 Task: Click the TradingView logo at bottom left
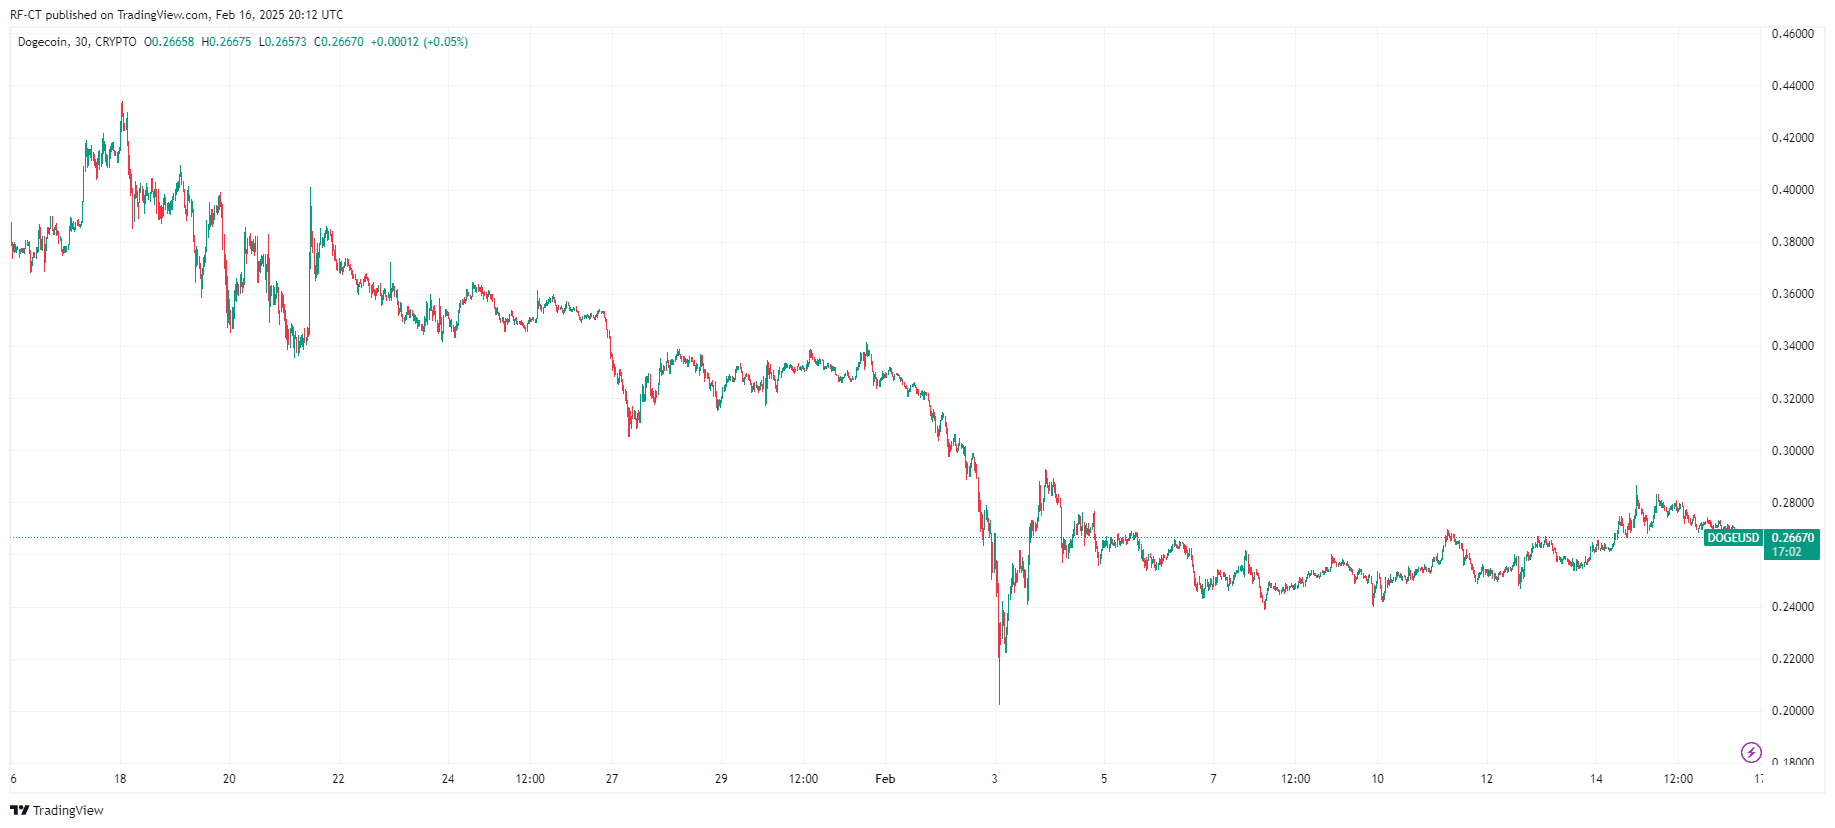pyautogui.click(x=57, y=810)
